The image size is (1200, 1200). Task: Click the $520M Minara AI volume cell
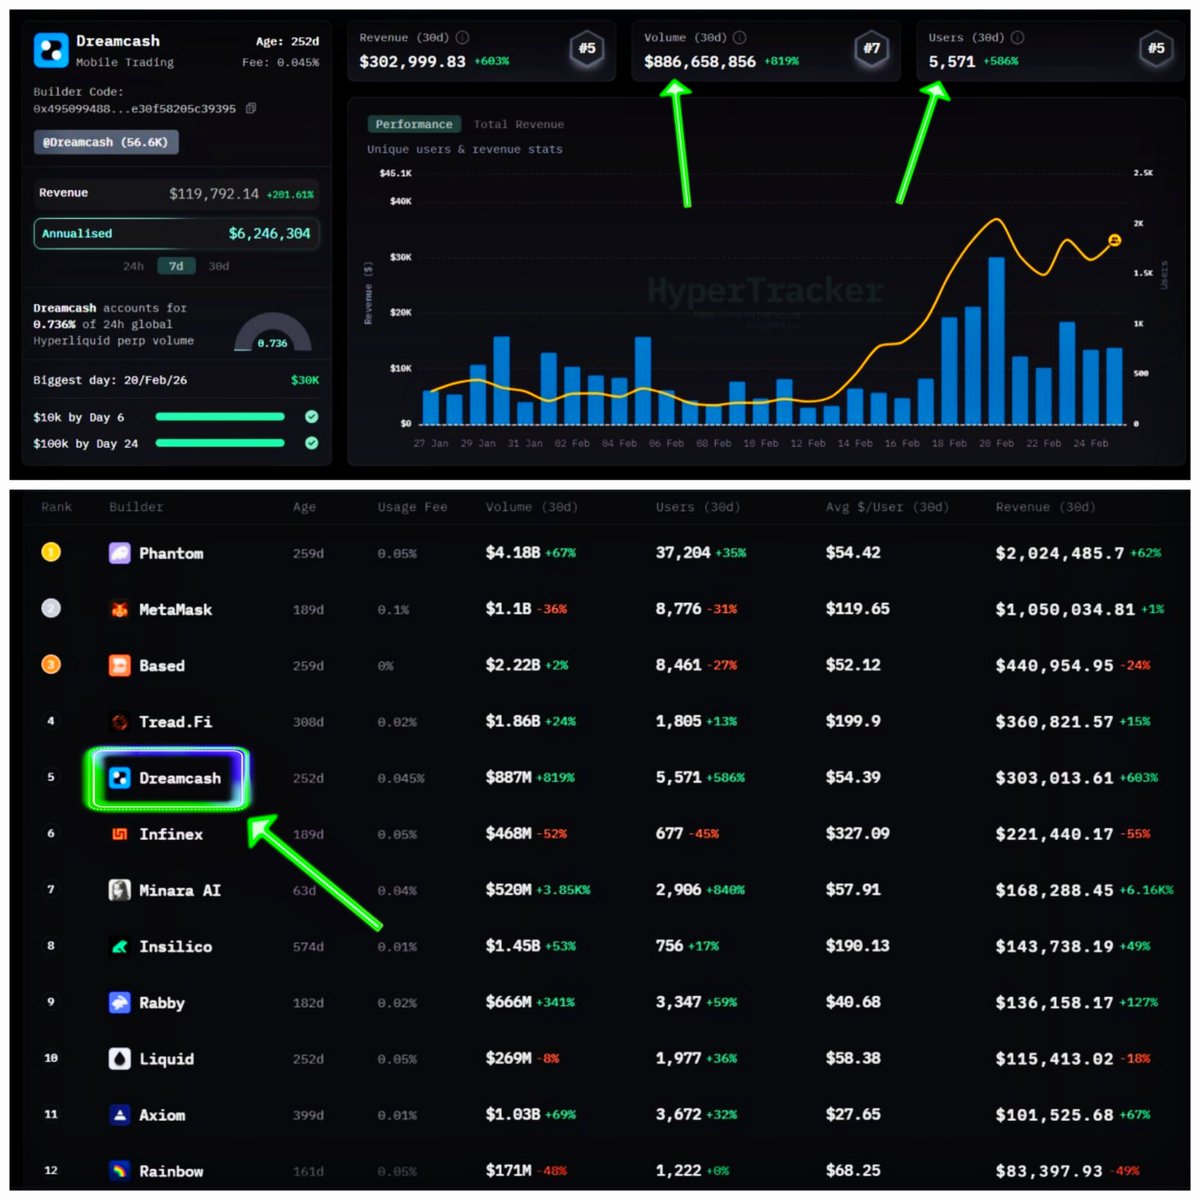click(508, 889)
